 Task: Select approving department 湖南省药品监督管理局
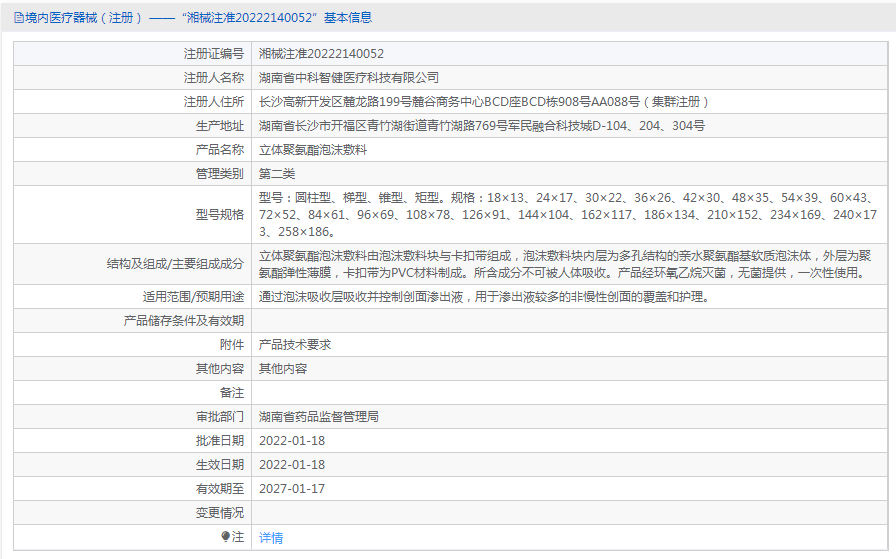(x=318, y=417)
